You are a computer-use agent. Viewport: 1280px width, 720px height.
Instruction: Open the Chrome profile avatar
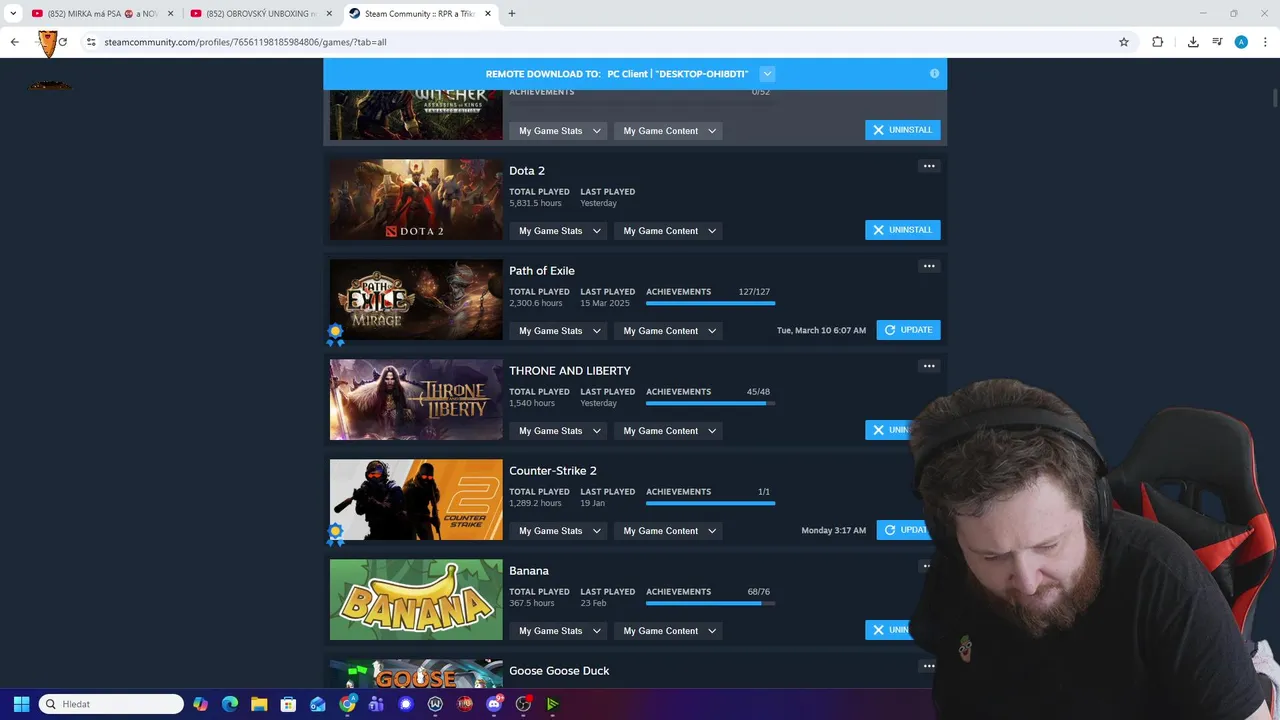click(x=1241, y=42)
